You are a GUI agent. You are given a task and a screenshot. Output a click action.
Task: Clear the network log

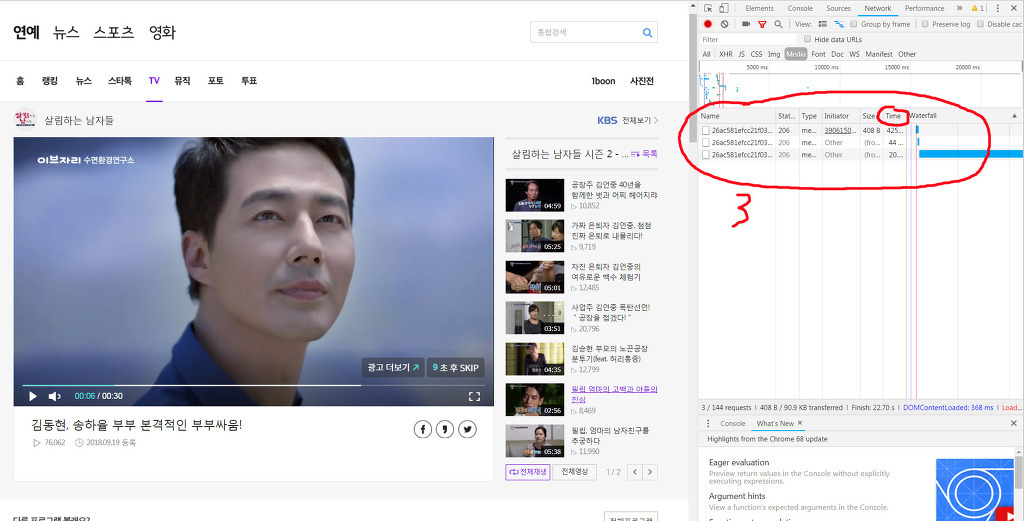coord(724,24)
